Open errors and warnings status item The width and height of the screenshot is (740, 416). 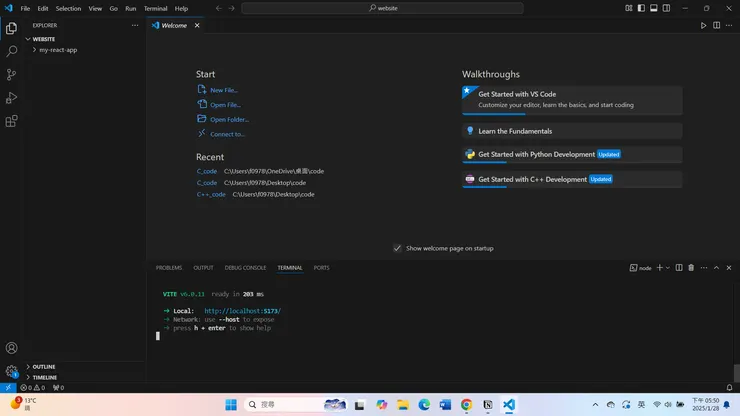tap(33, 388)
